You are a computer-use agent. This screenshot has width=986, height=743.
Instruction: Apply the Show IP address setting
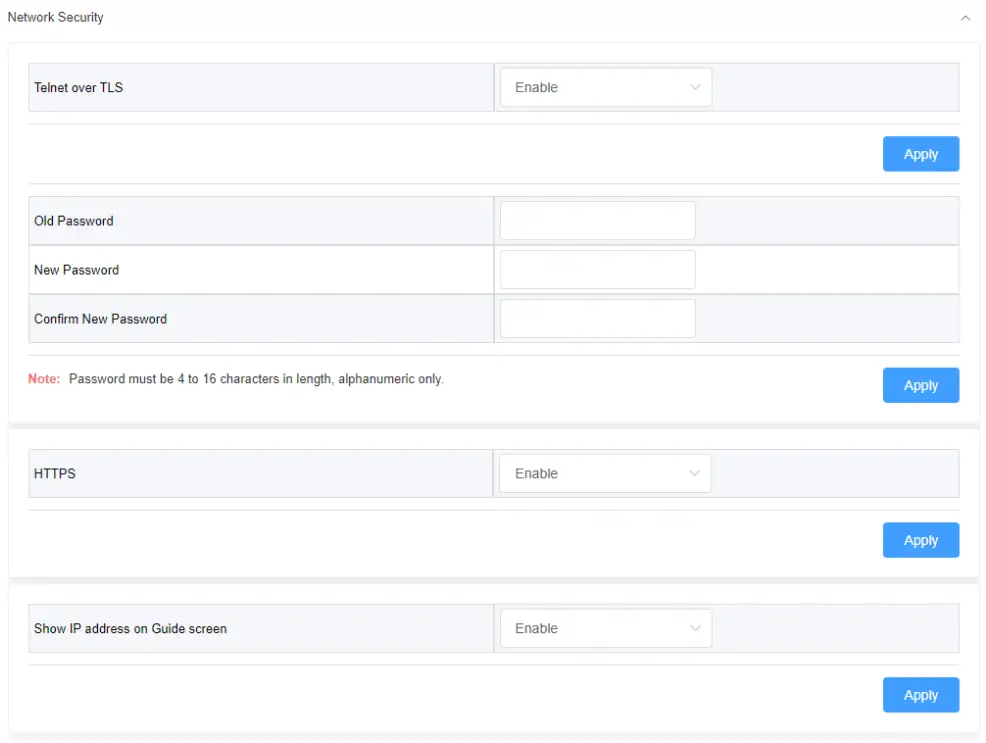point(920,695)
